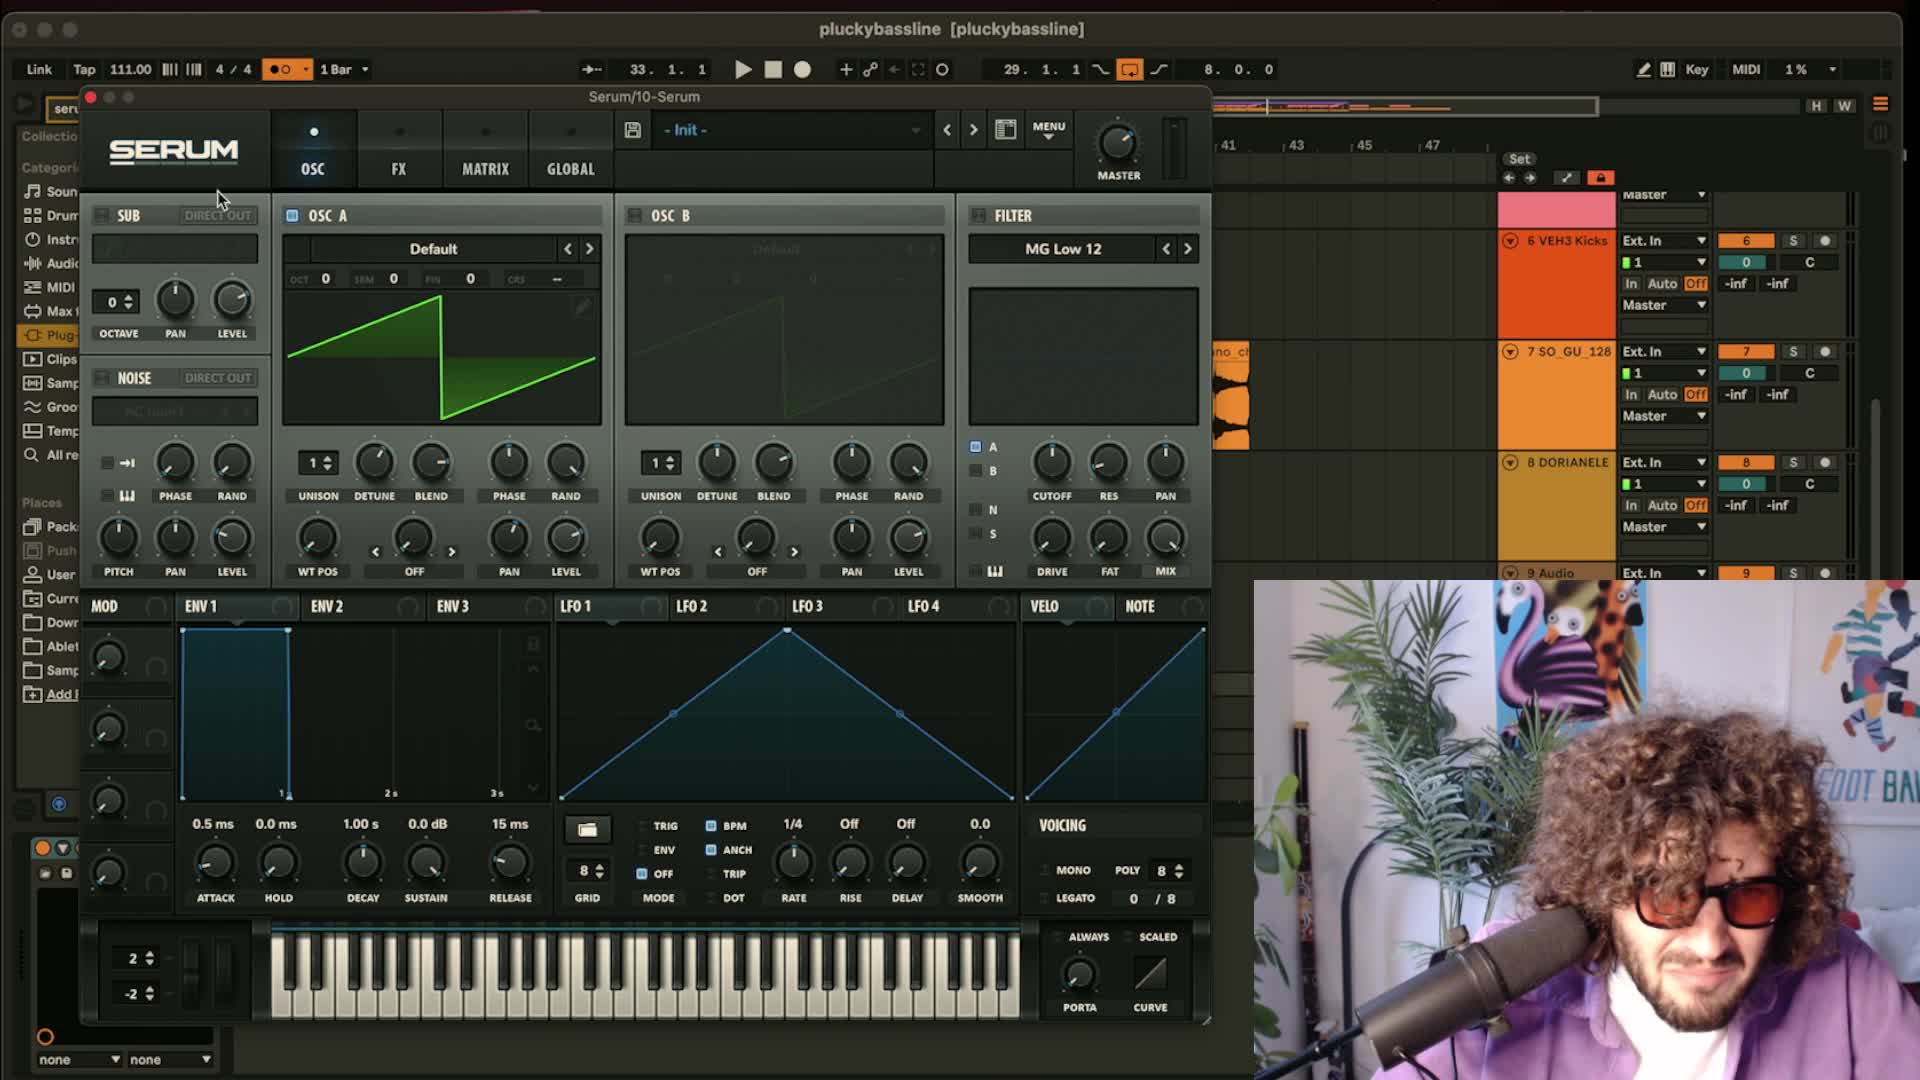Image resolution: width=1920 pixels, height=1080 pixels.
Task: Adjust the OSC A UNISON stepper
Action: (318, 463)
